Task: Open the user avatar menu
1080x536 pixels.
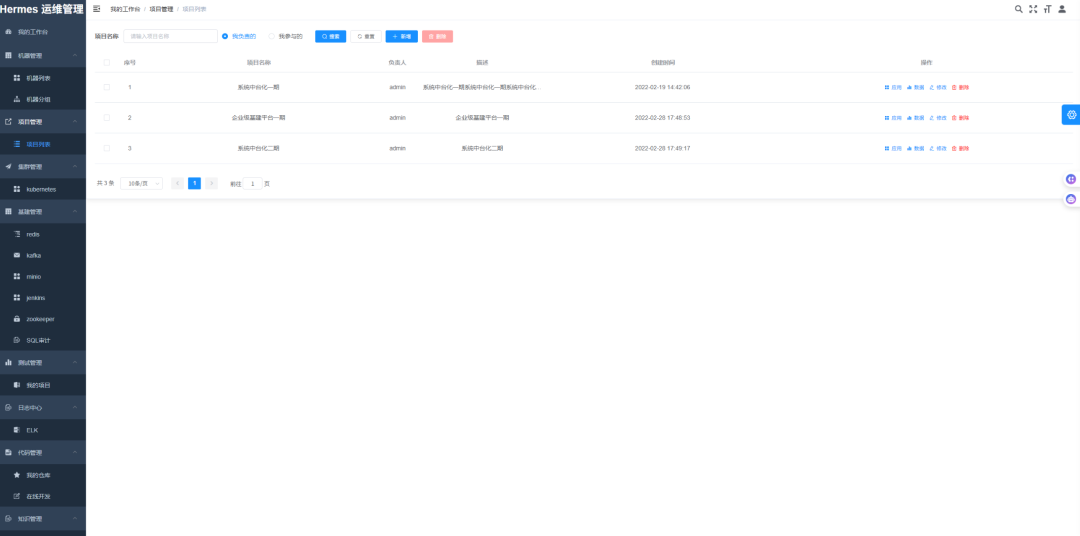Action: pyautogui.click(x=1061, y=9)
